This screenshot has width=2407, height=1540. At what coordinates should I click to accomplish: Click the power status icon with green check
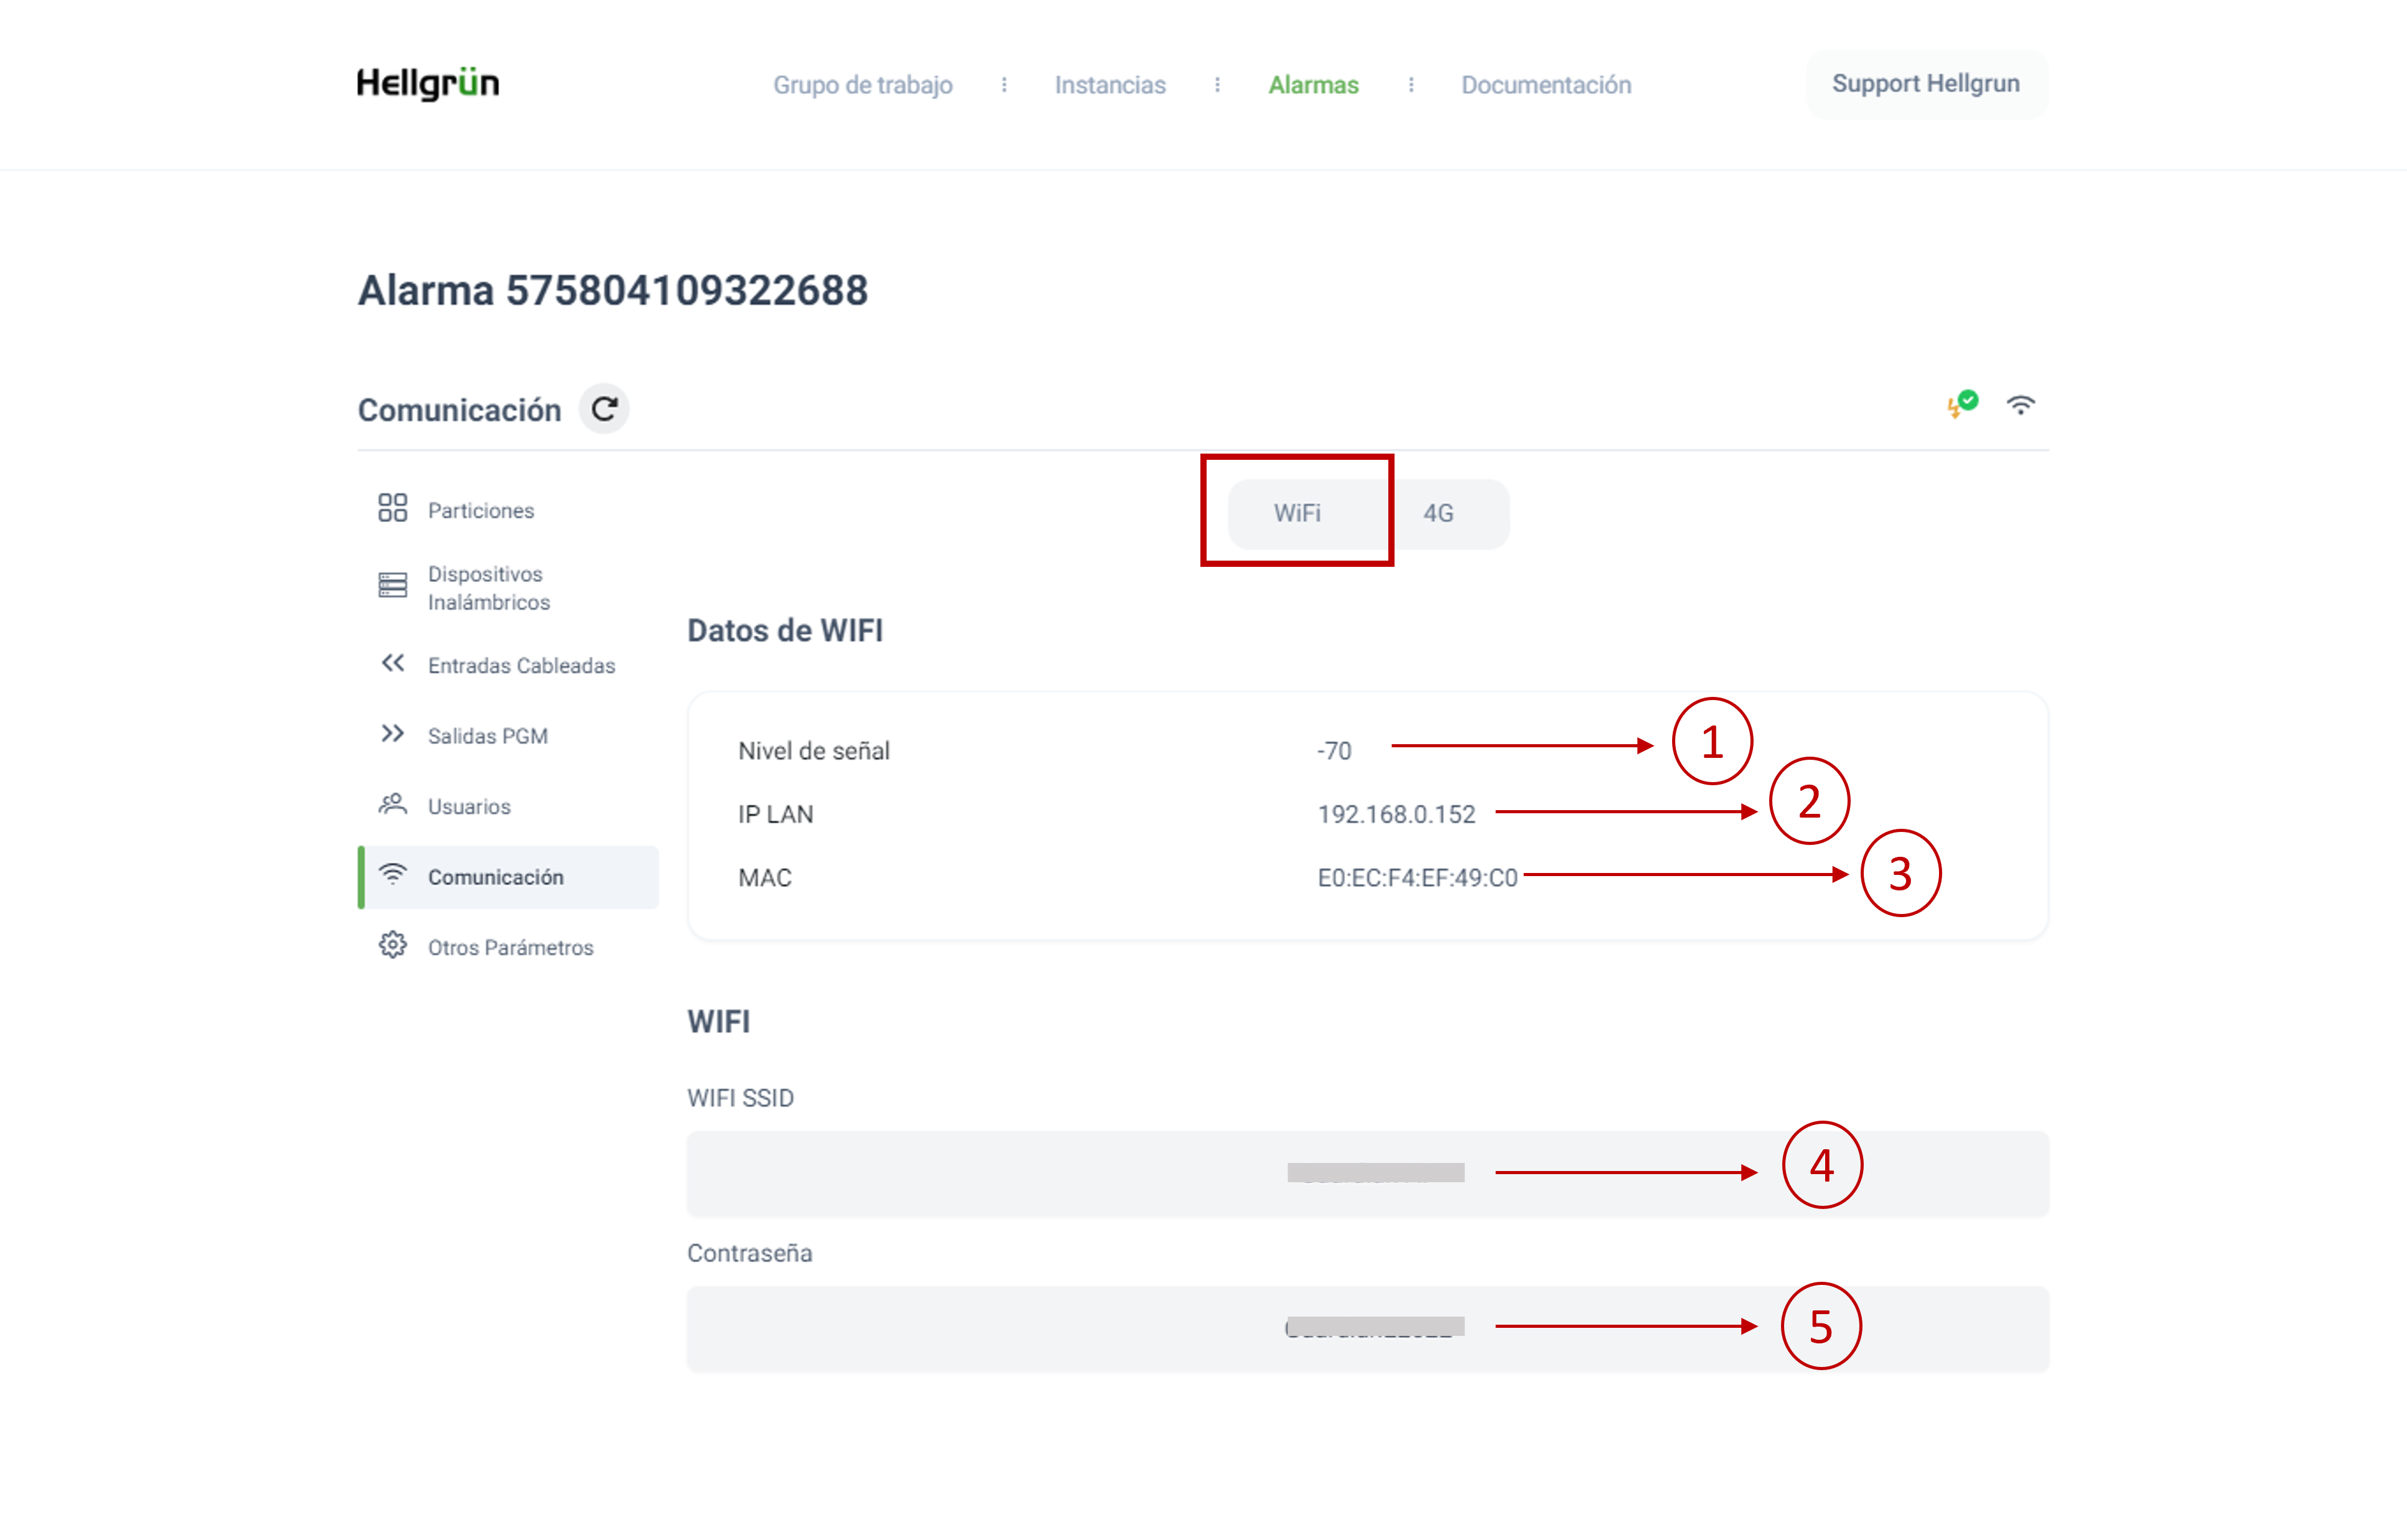pos(1961,404)
